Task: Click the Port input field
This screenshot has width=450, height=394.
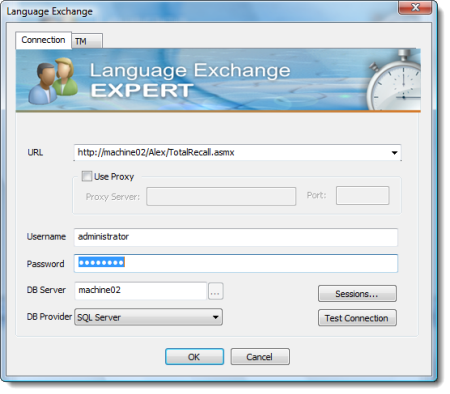Action: [363, 195]
